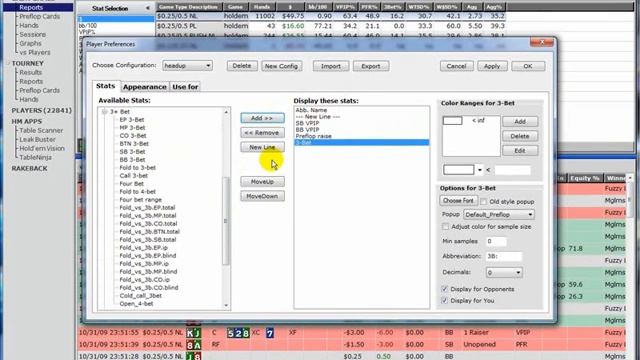
Task: Select Fold to 3-bet stat
Action: tap(137, 168)
